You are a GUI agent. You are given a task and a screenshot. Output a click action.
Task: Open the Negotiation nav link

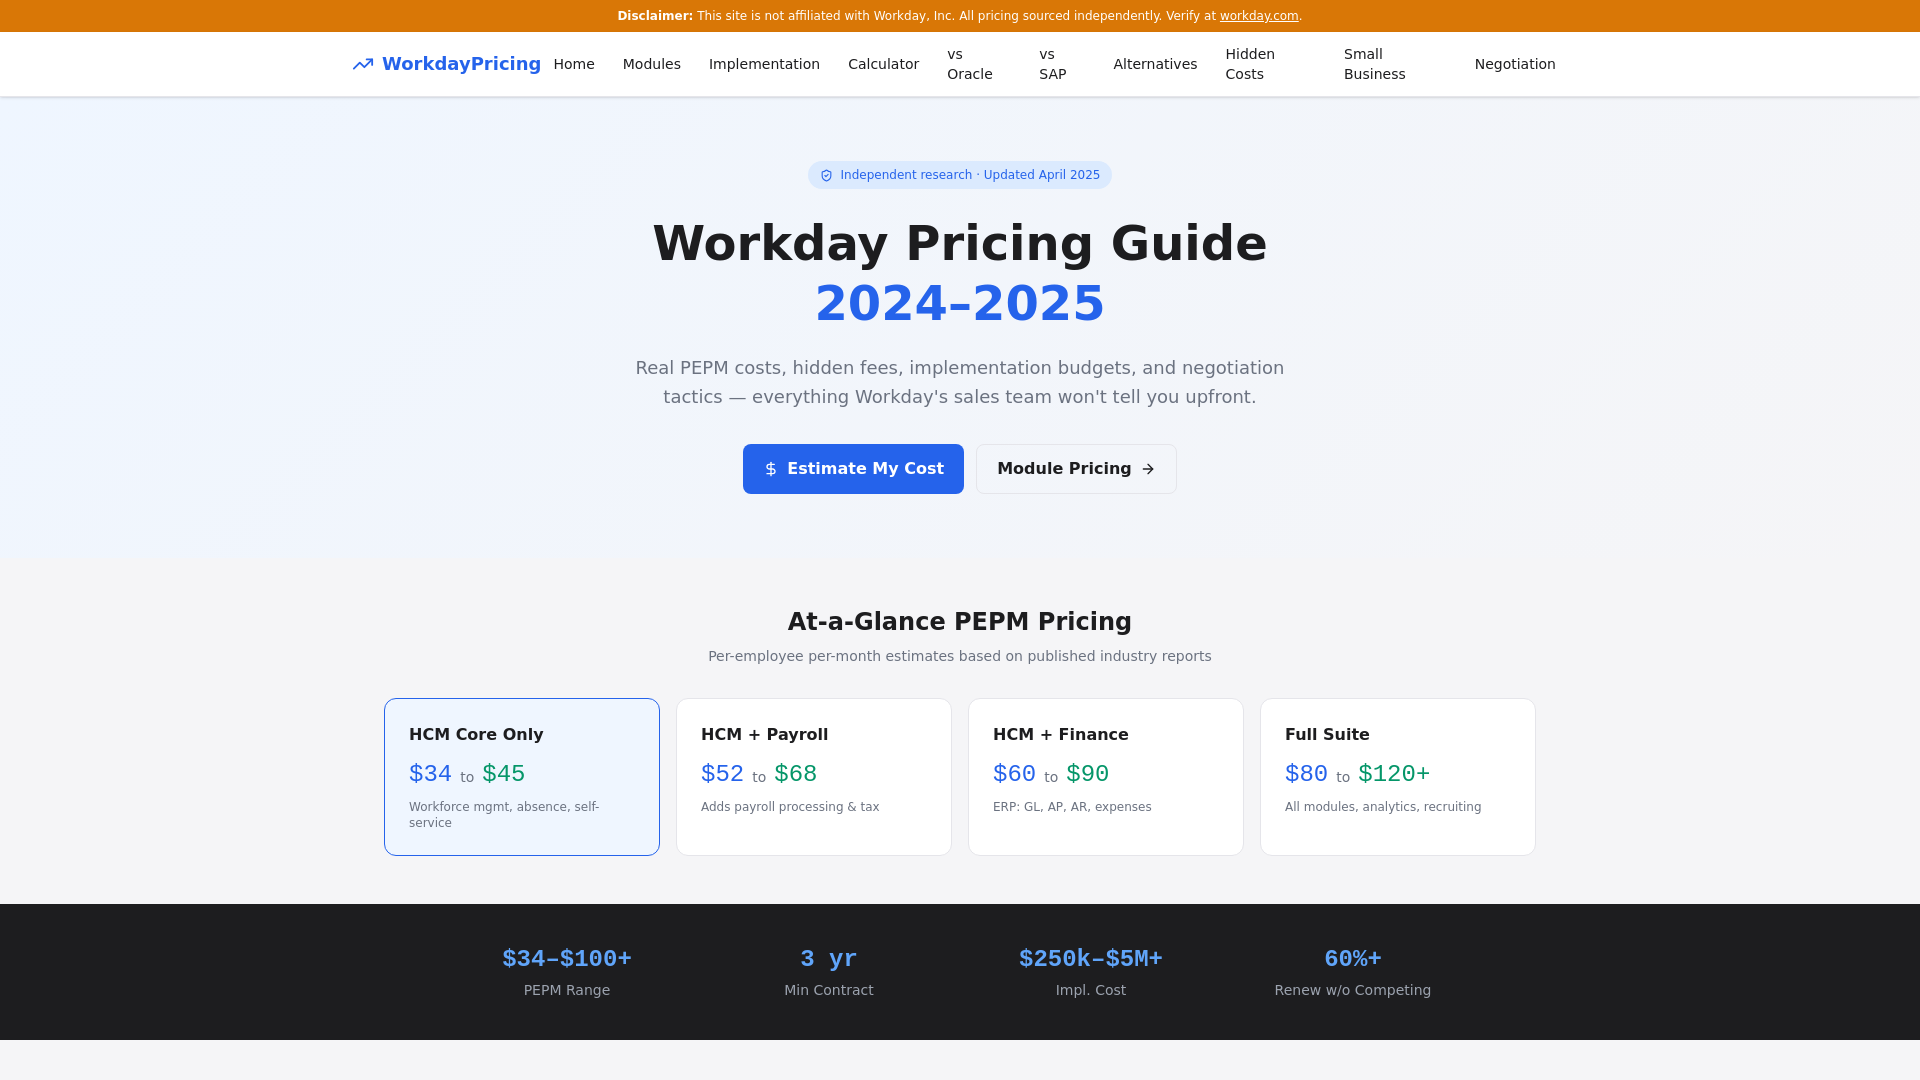point(1515,64)
